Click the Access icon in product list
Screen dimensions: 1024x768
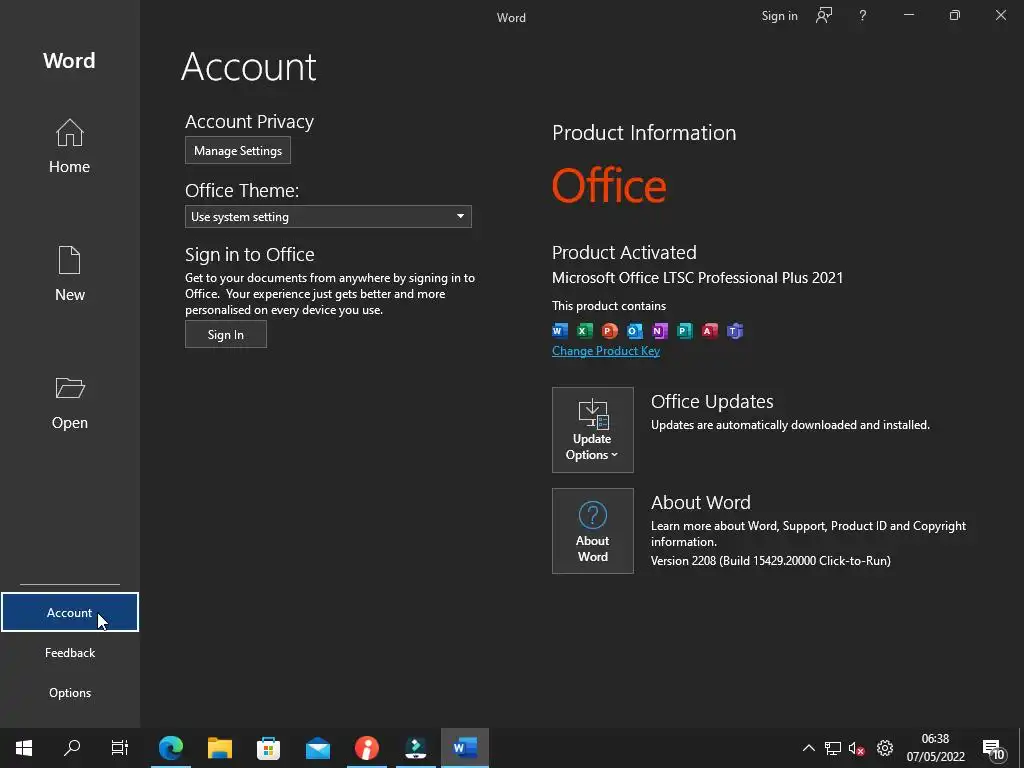tap(709, 330)
